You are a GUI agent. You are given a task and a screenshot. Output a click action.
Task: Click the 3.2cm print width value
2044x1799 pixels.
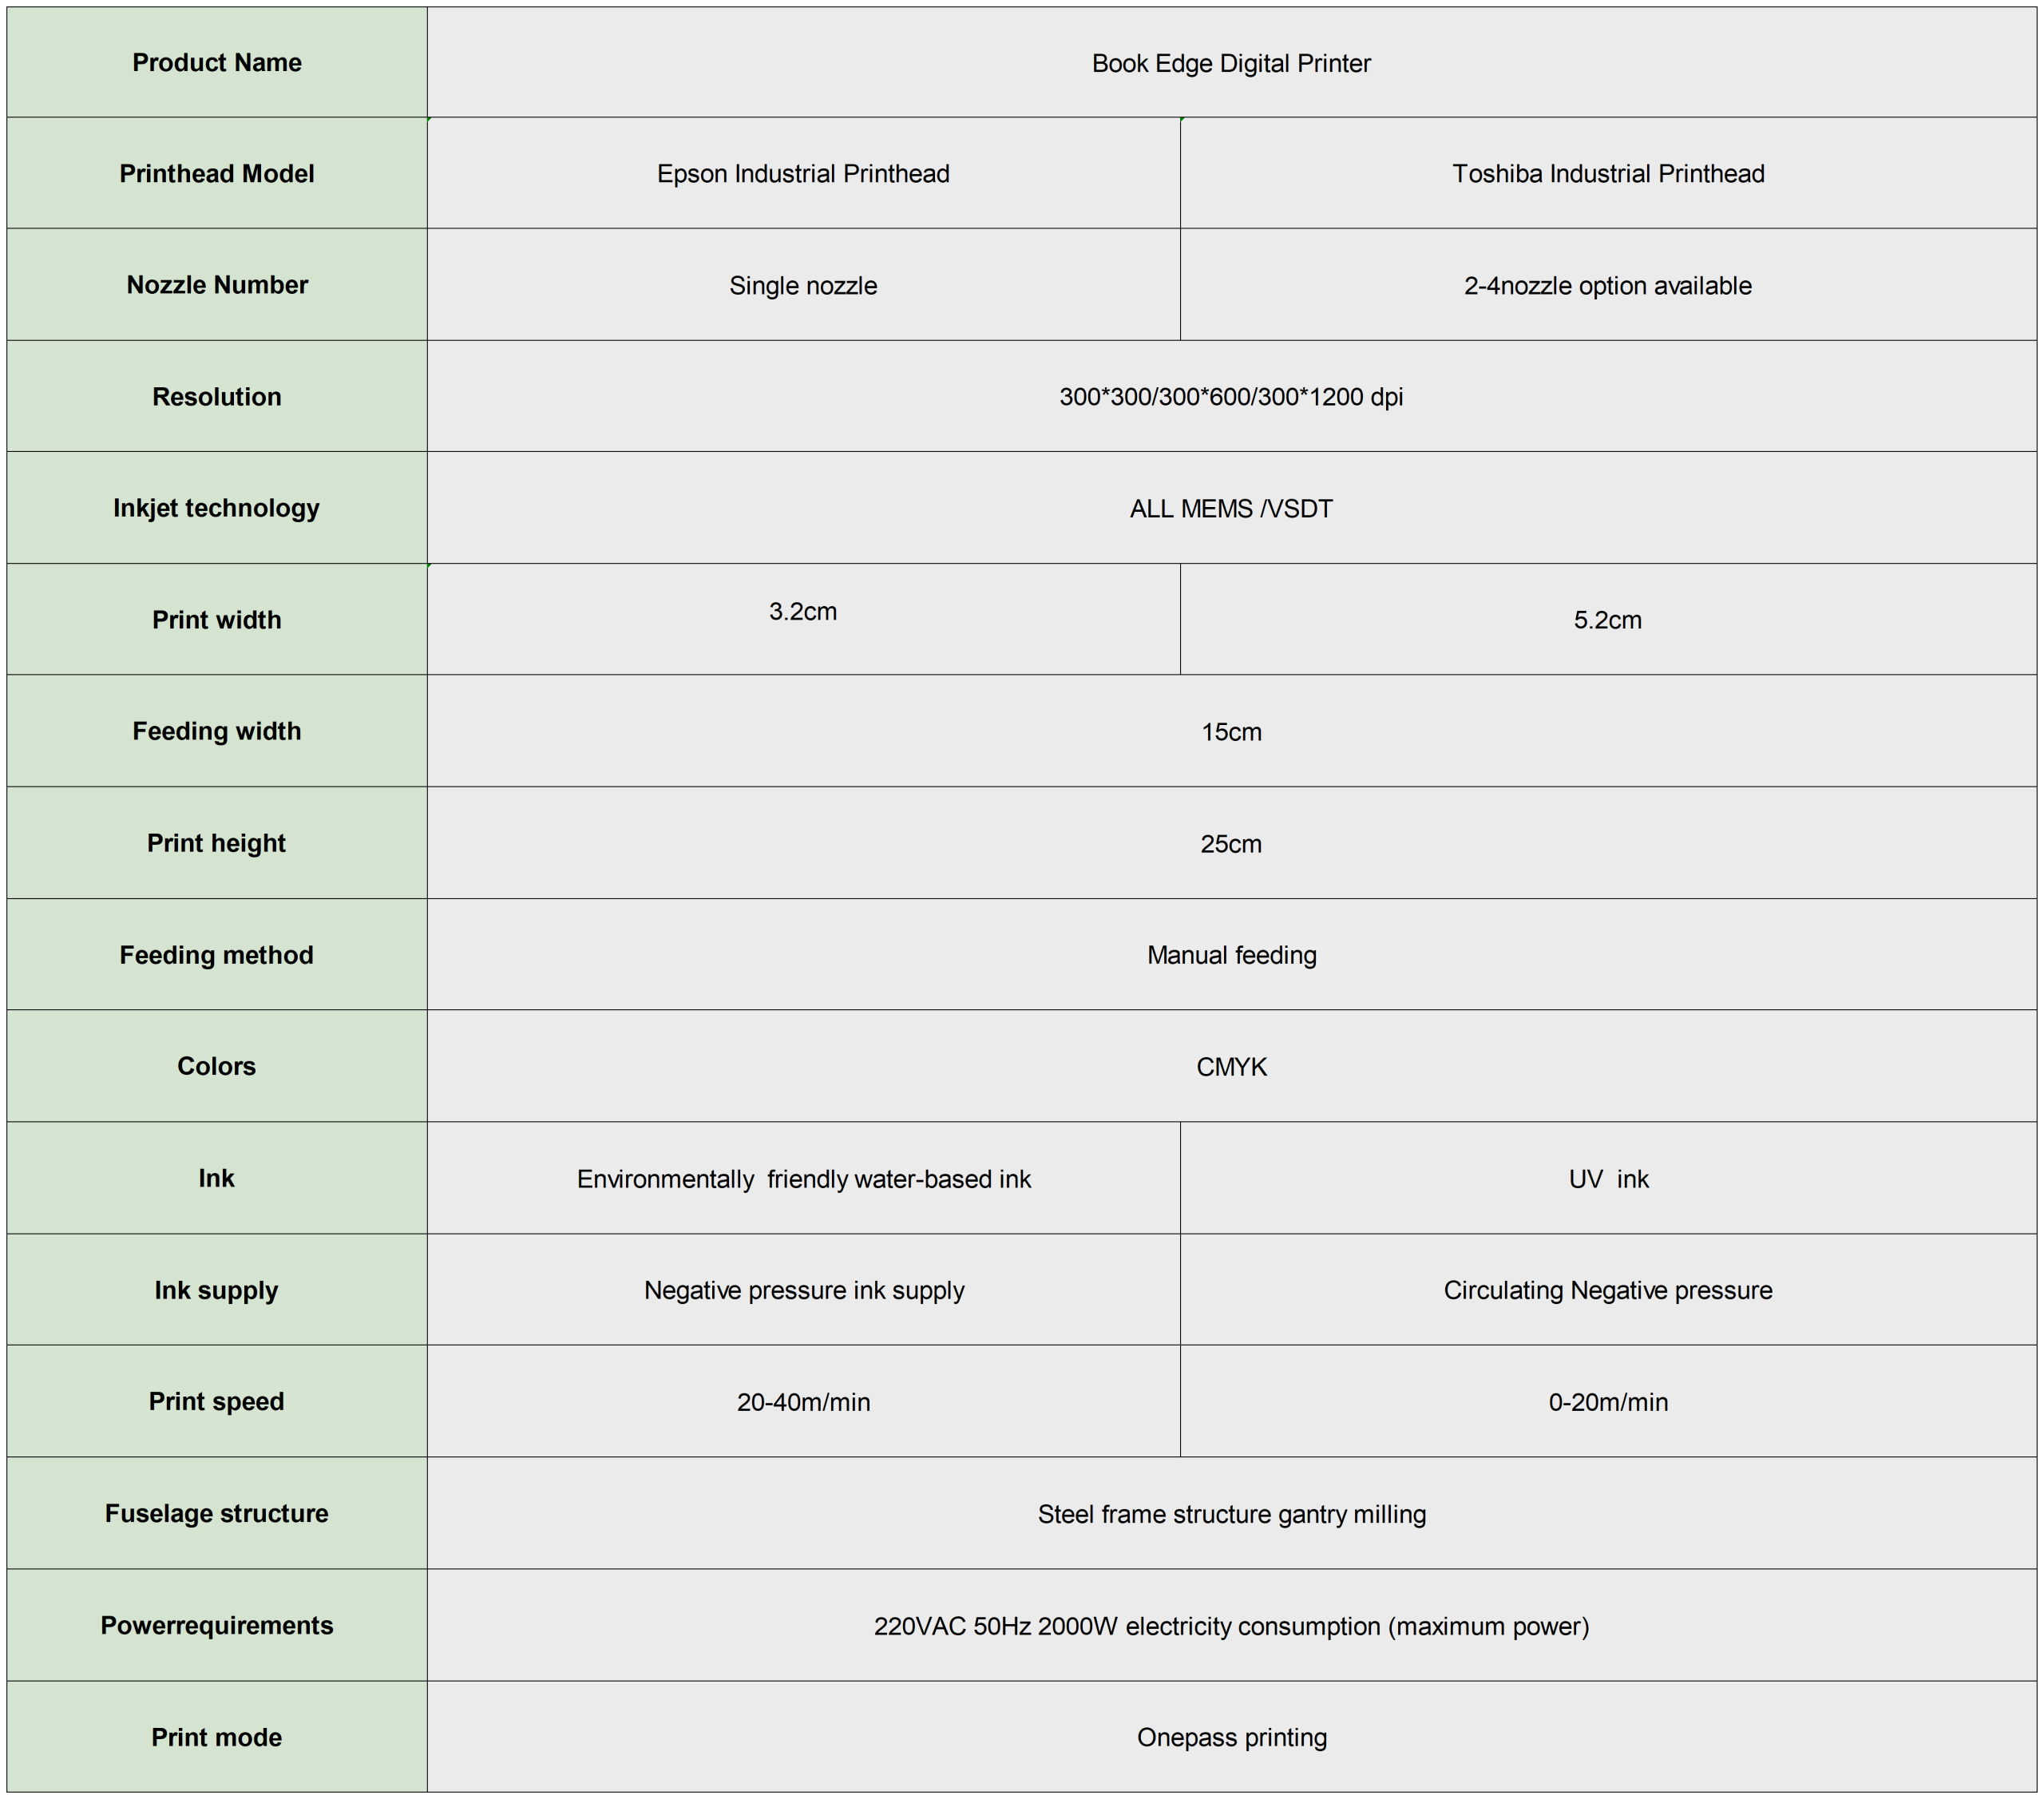803,612
